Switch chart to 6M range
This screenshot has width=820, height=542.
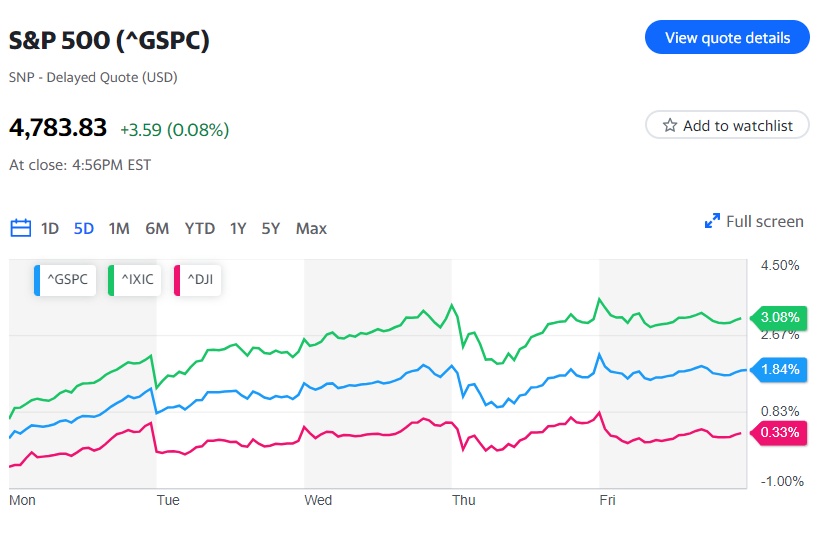(x=157, y=228)
